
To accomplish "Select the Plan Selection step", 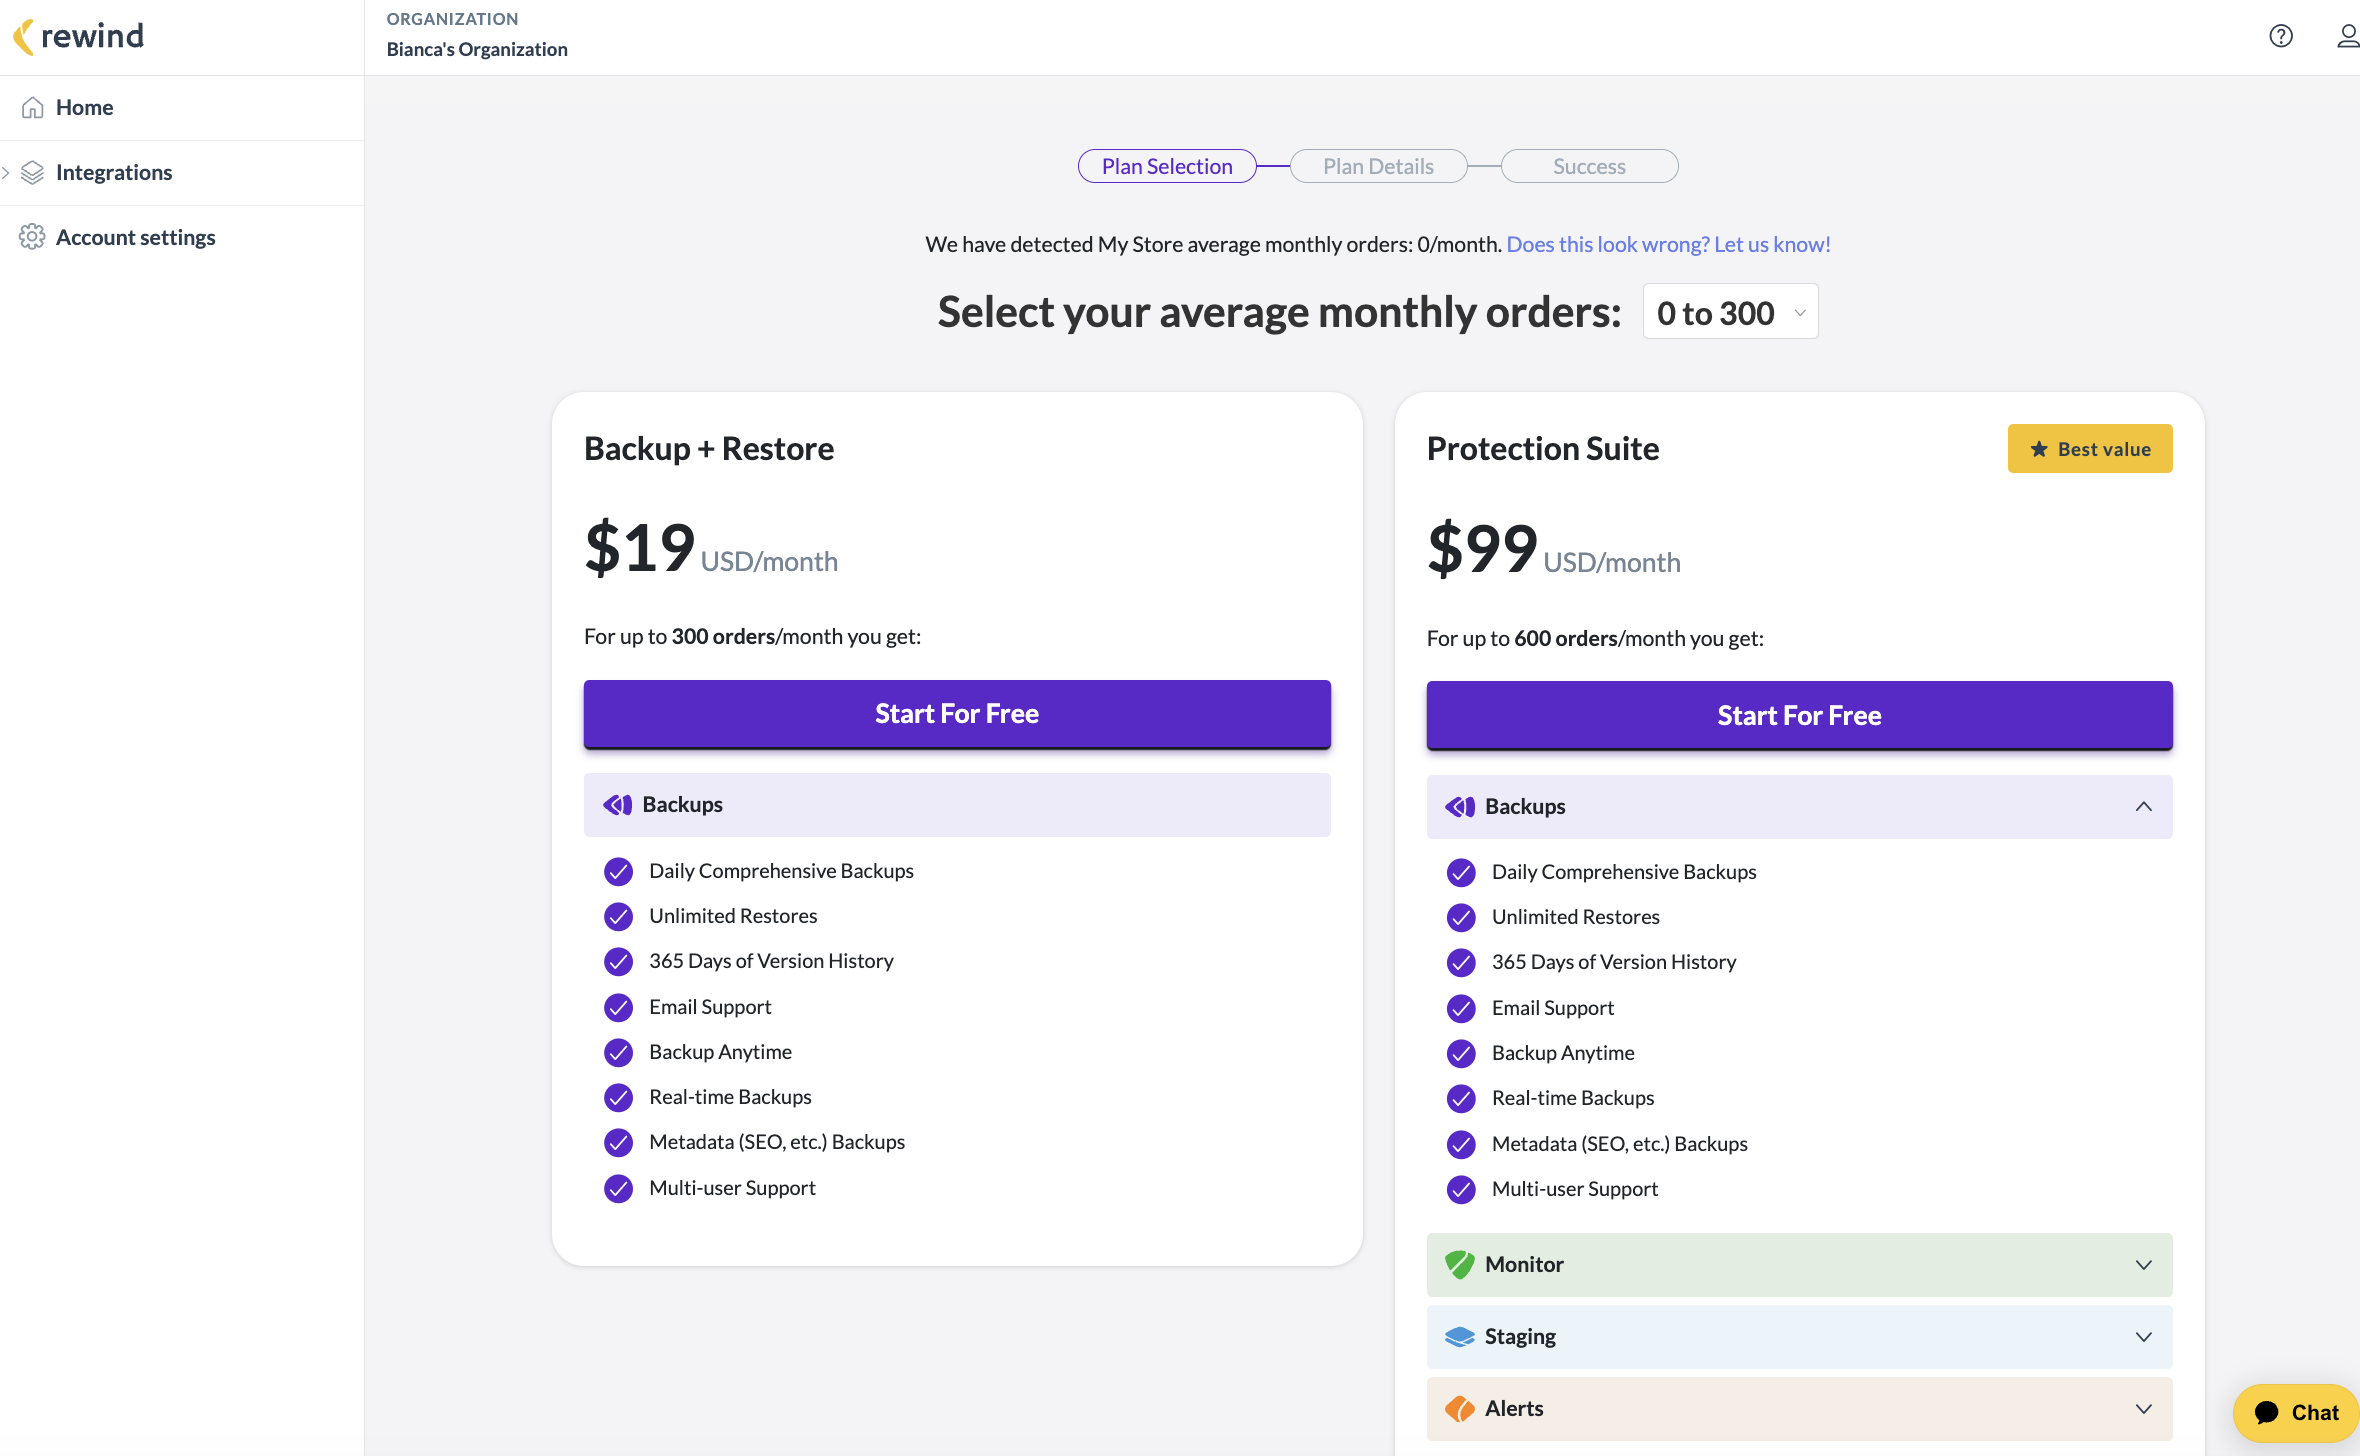I will tap(1166, 166).
